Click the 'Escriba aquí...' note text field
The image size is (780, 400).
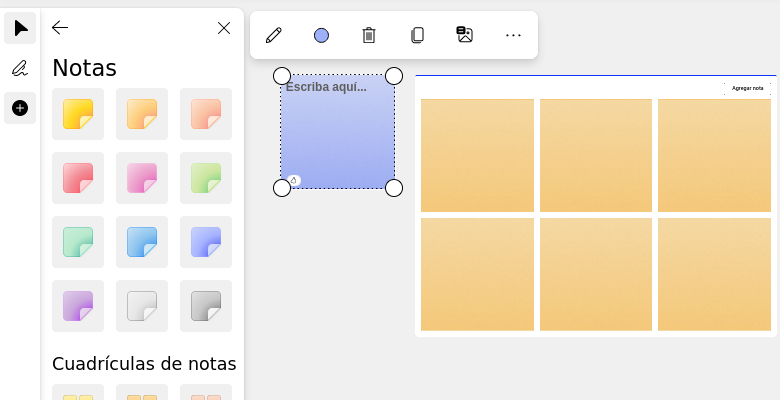coord(326,87)
